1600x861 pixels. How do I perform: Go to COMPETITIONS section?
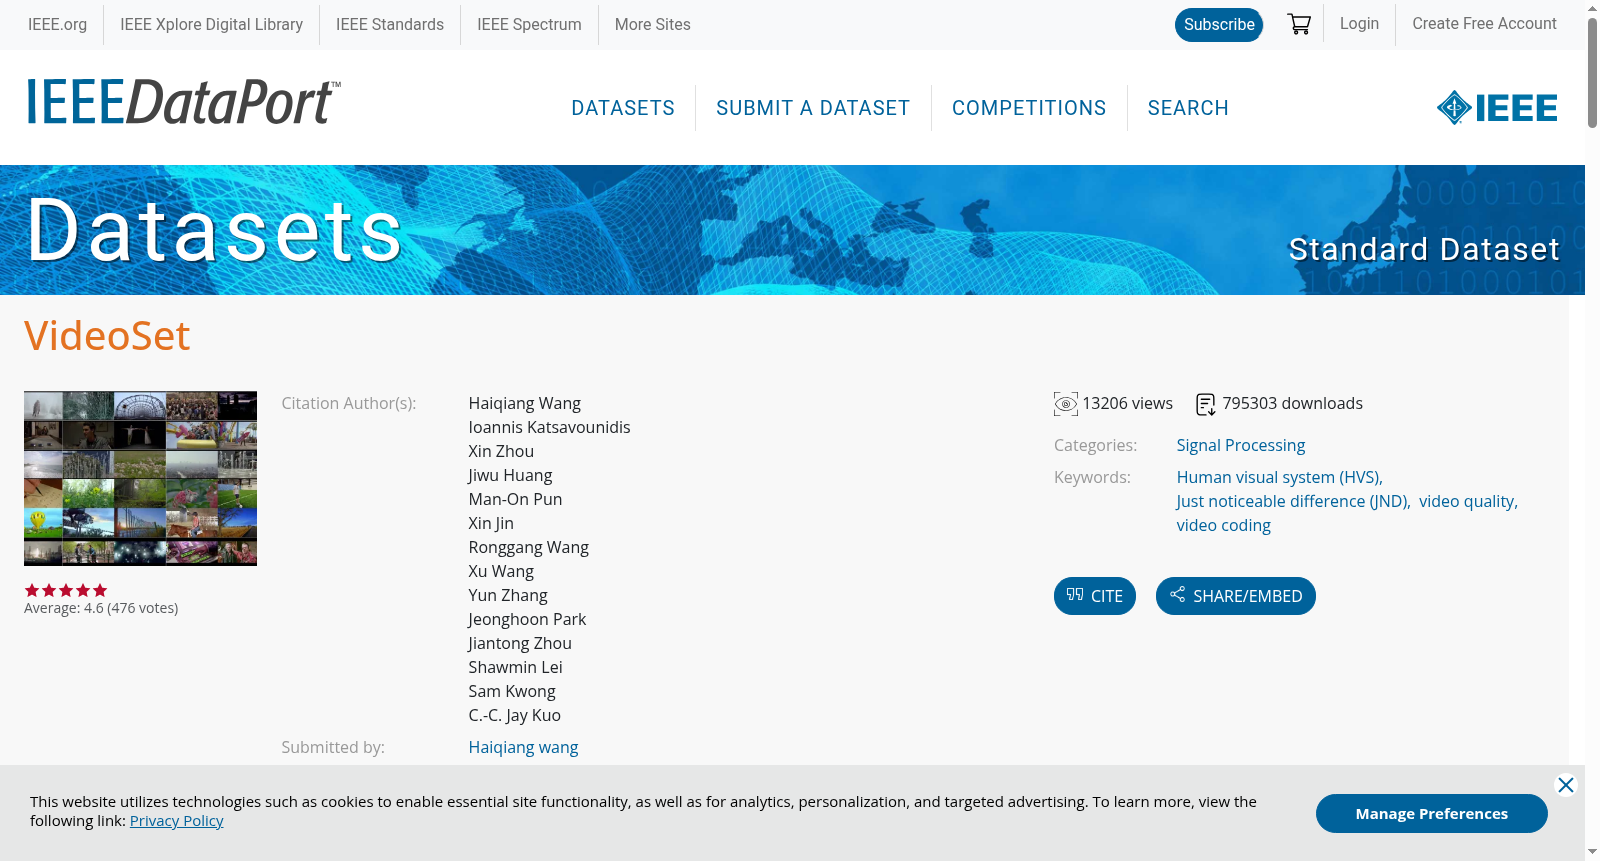pyautogui.click(x=1029, y=108)
